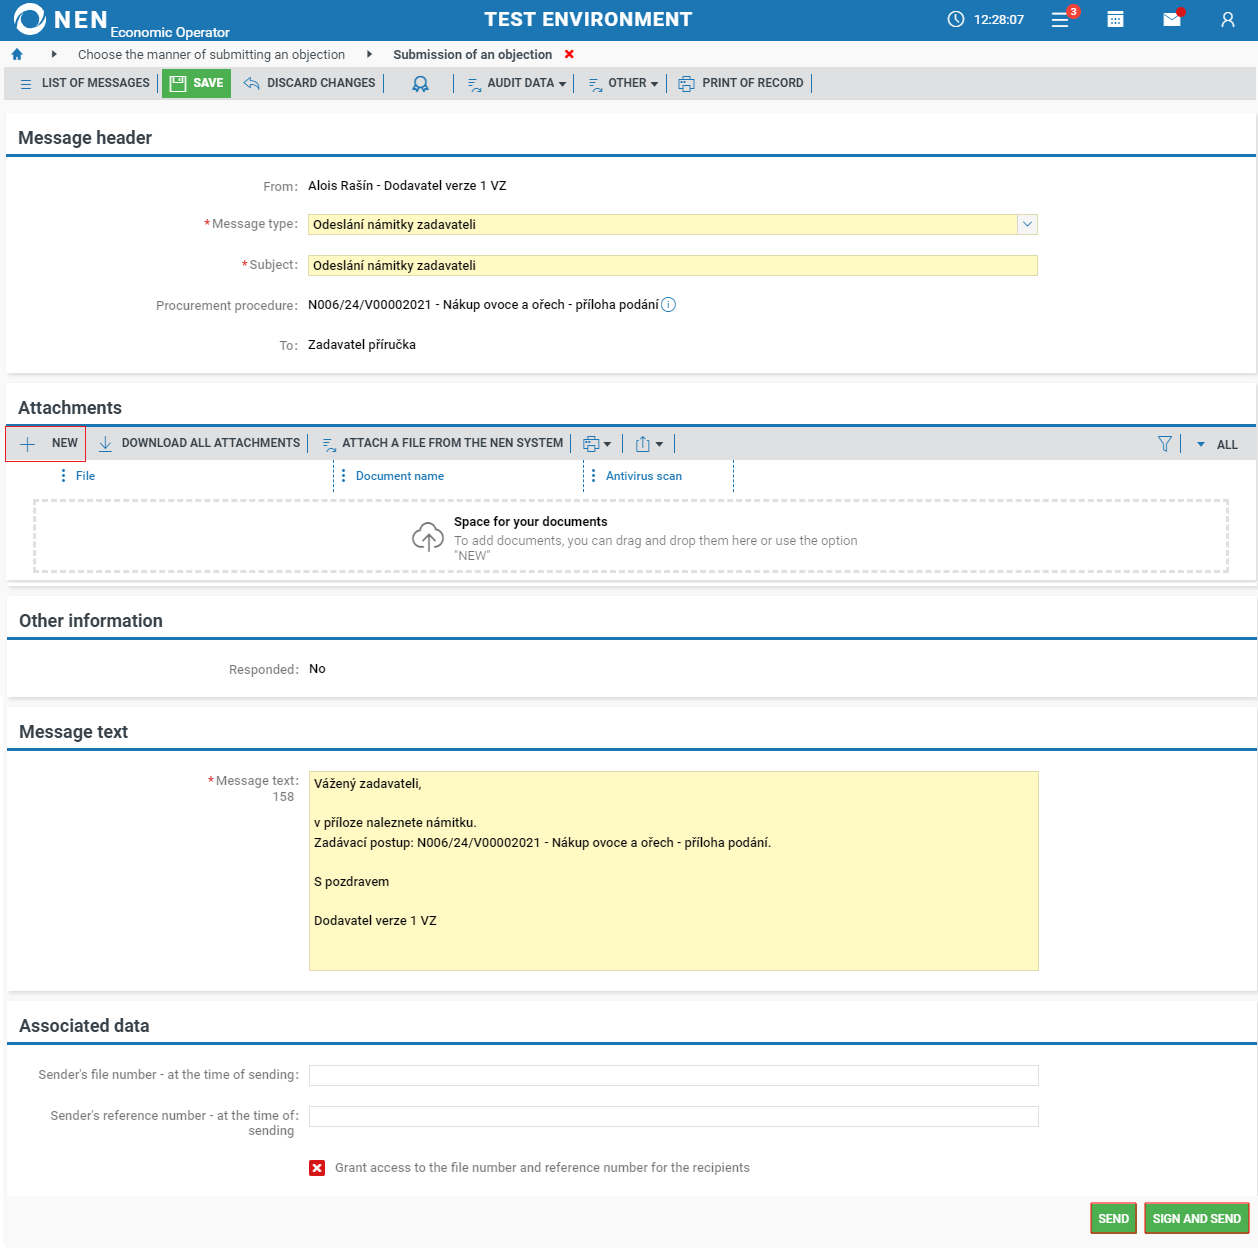Viewport: 1258px width, 1250px height.
Task: Open the notifications list icon with badge
Action: (1061, 20)
